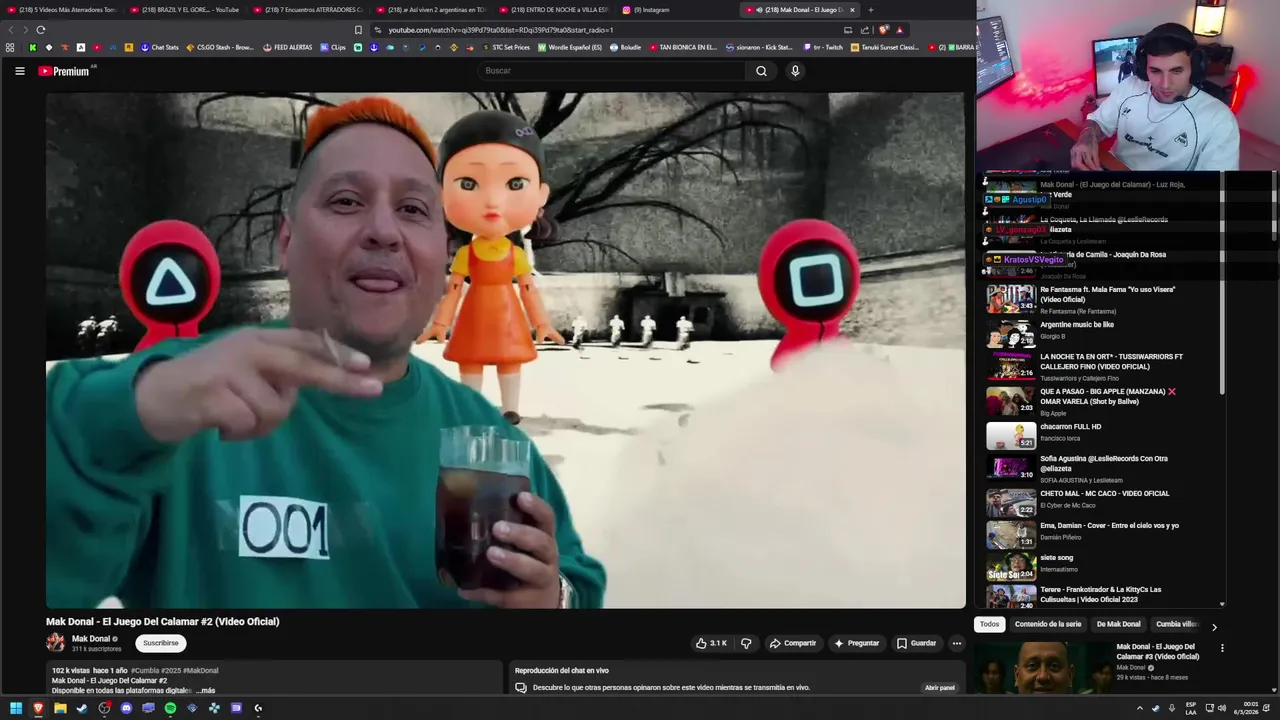
Task: Open the STC Set Prices bookmark
Action: (x=506, y=47)
